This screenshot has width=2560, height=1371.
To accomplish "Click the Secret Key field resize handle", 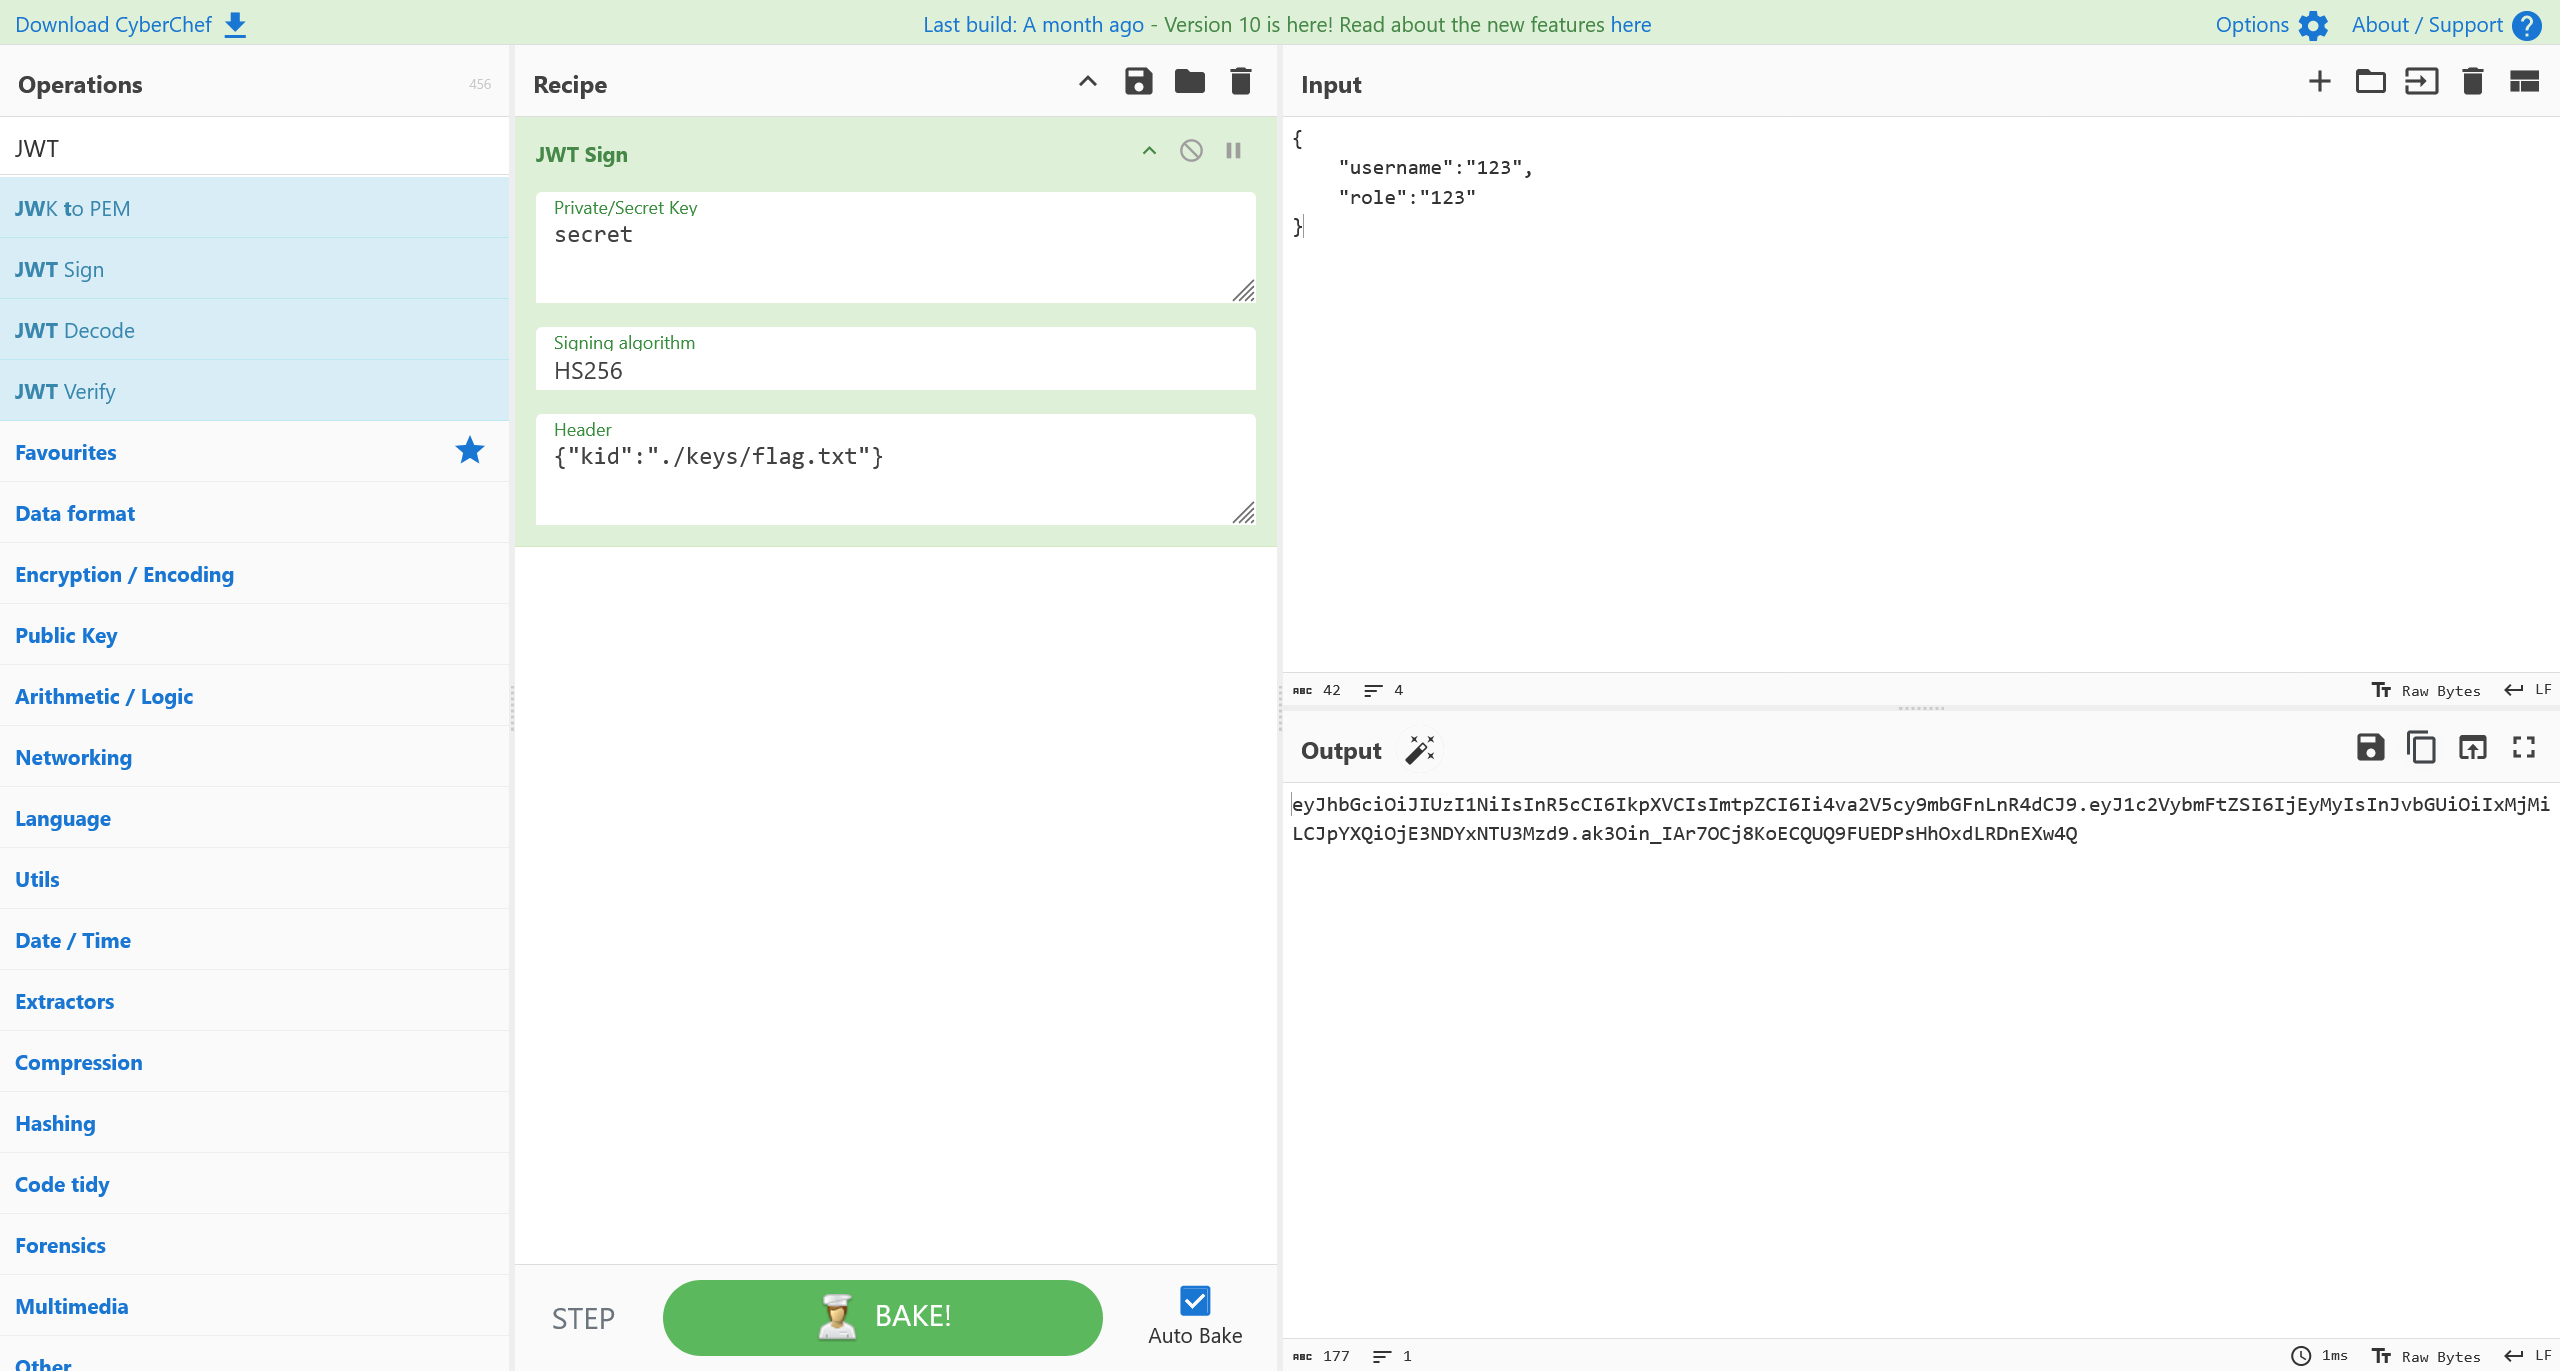I will 1243,291.
